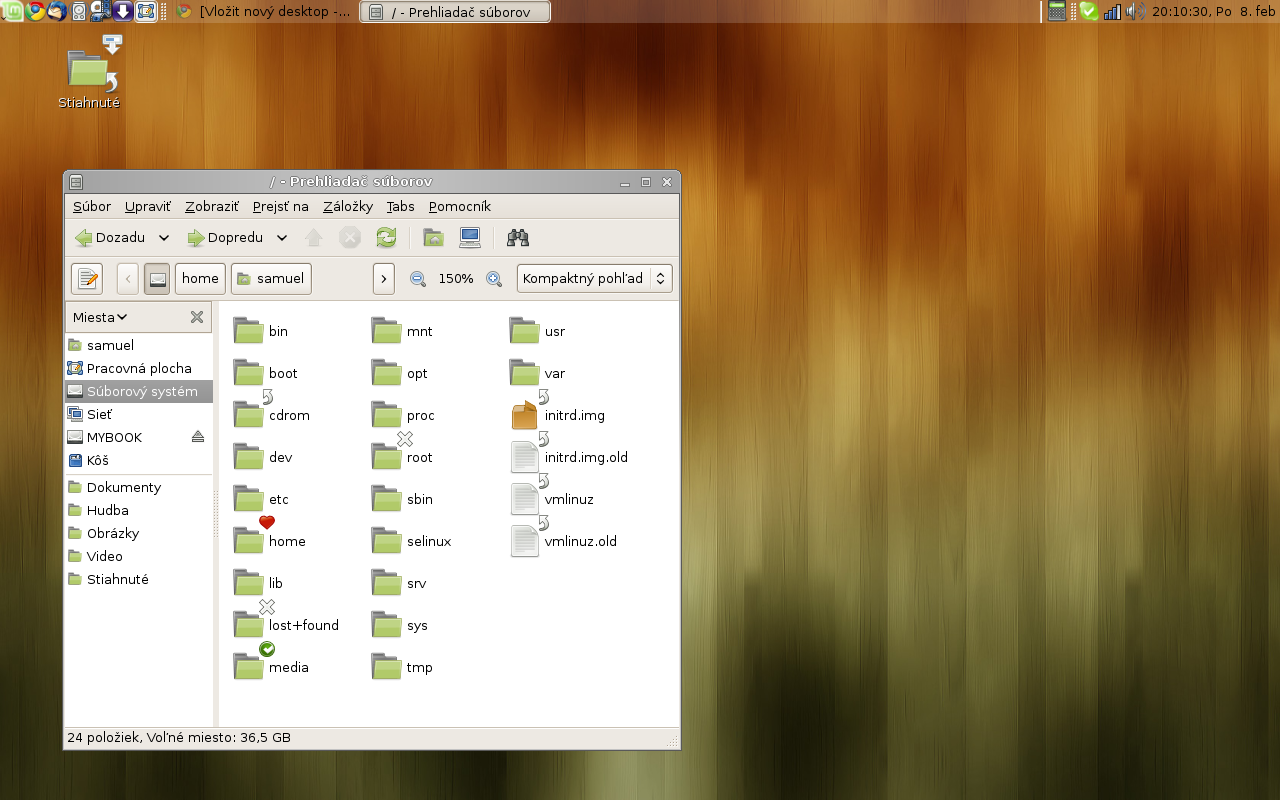
Task: Click the samuel path bar button
Action: click(271, 279)
